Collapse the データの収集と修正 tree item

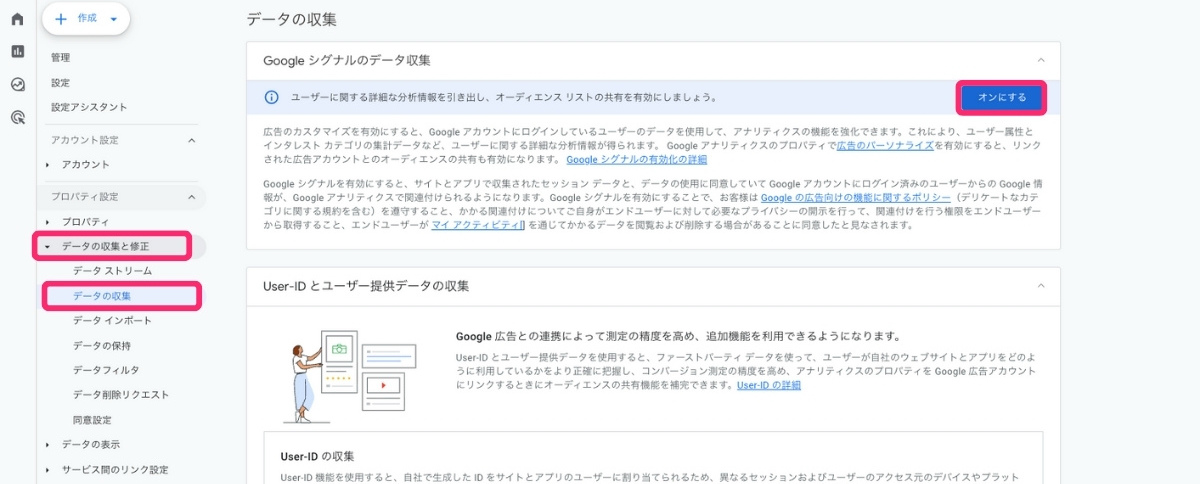[x=47, y=246]
